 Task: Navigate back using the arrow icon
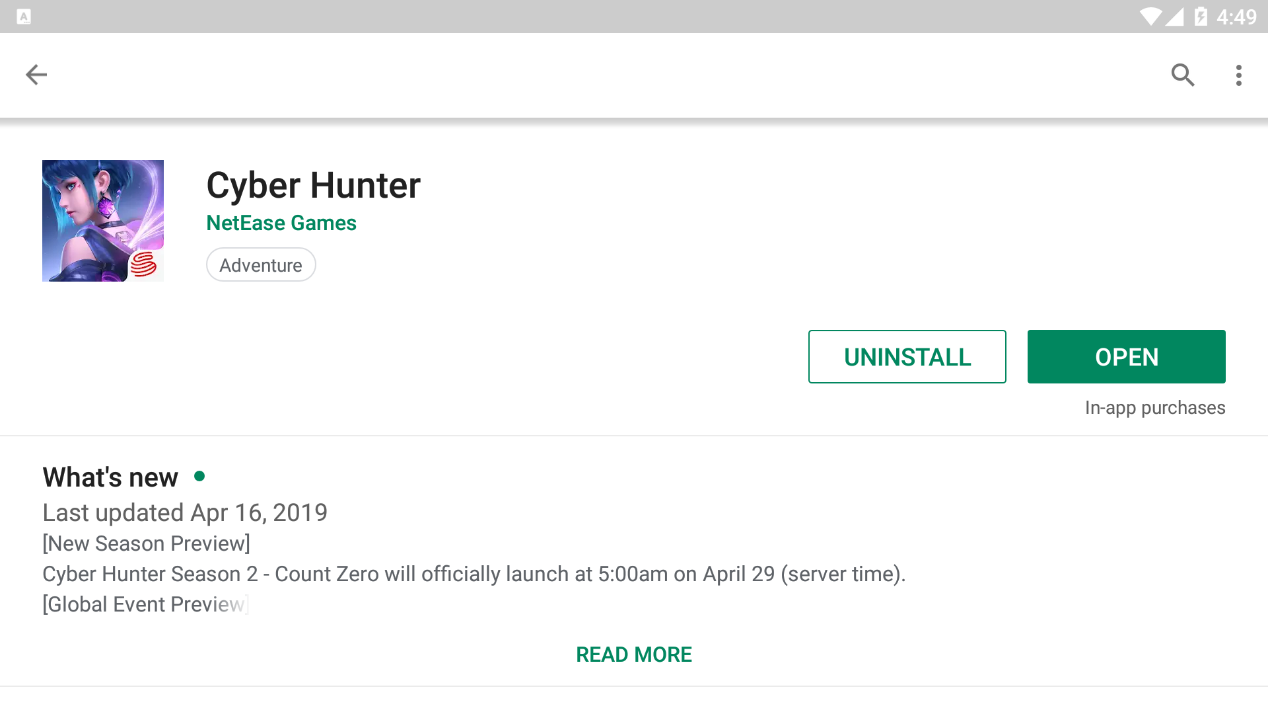pyautogui.click(x=36, y=74)
